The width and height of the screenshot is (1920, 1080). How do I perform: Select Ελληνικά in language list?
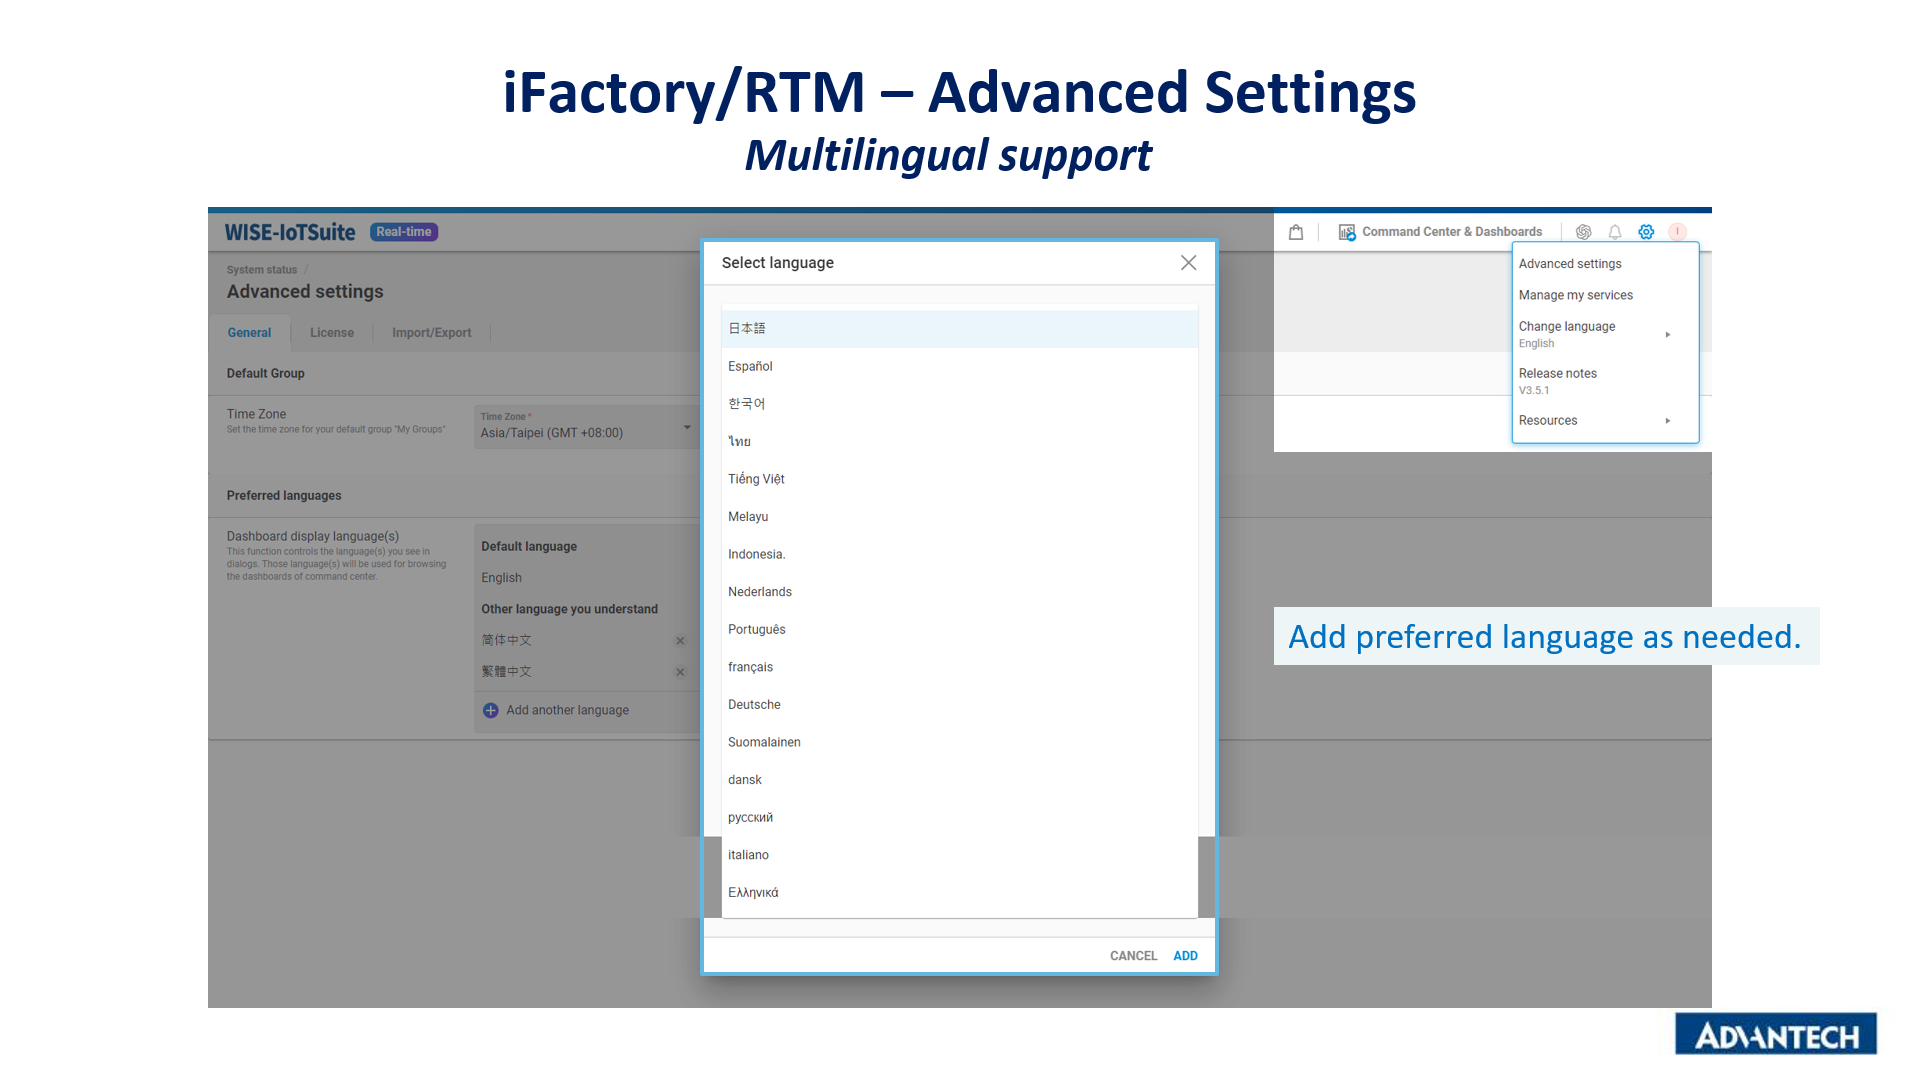959,893
